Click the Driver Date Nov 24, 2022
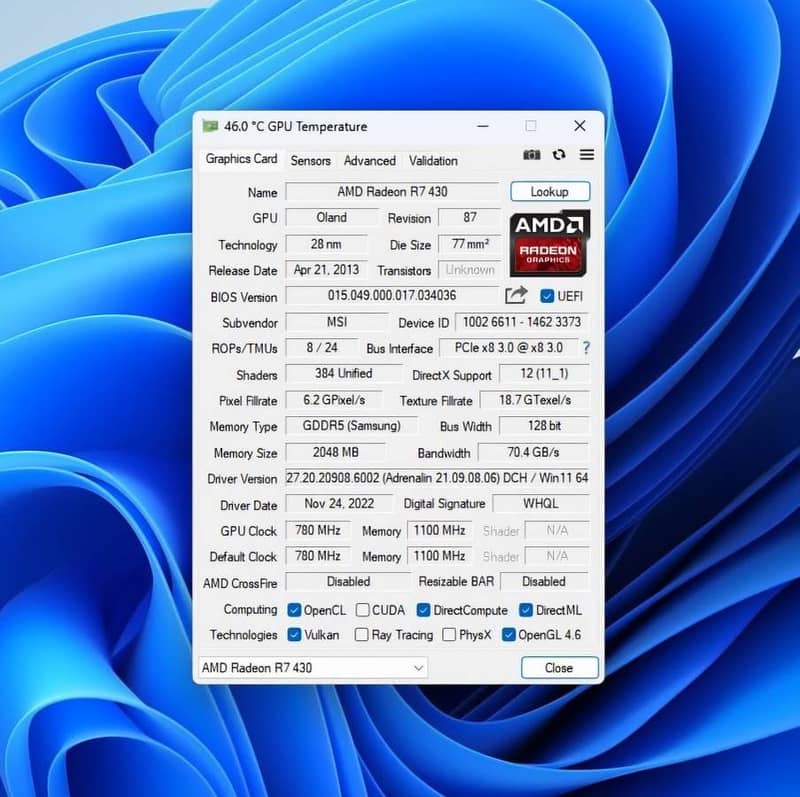800x797 pixels. [339, 504]
